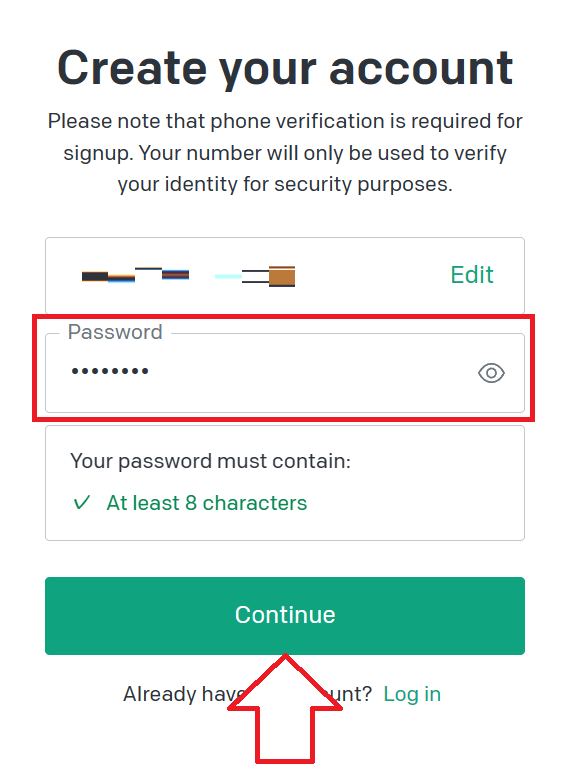Edit the entered email address
The width and height of the screenshot is (569, 769).
[x=471, y=275]
